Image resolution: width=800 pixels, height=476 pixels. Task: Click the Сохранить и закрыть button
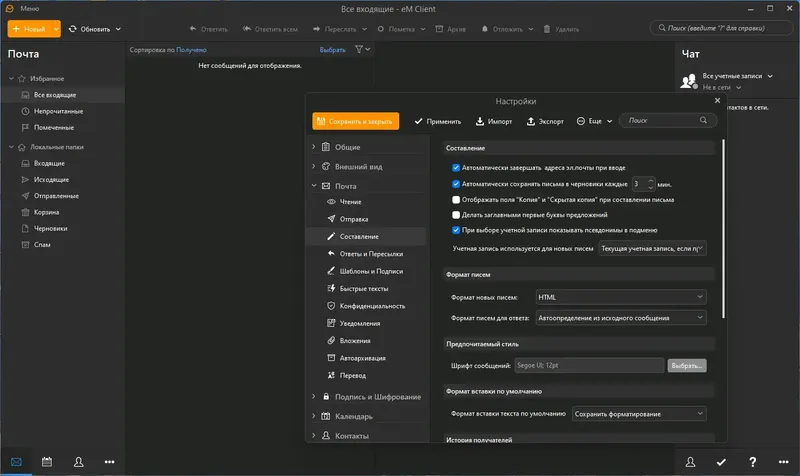click(355, 121)
